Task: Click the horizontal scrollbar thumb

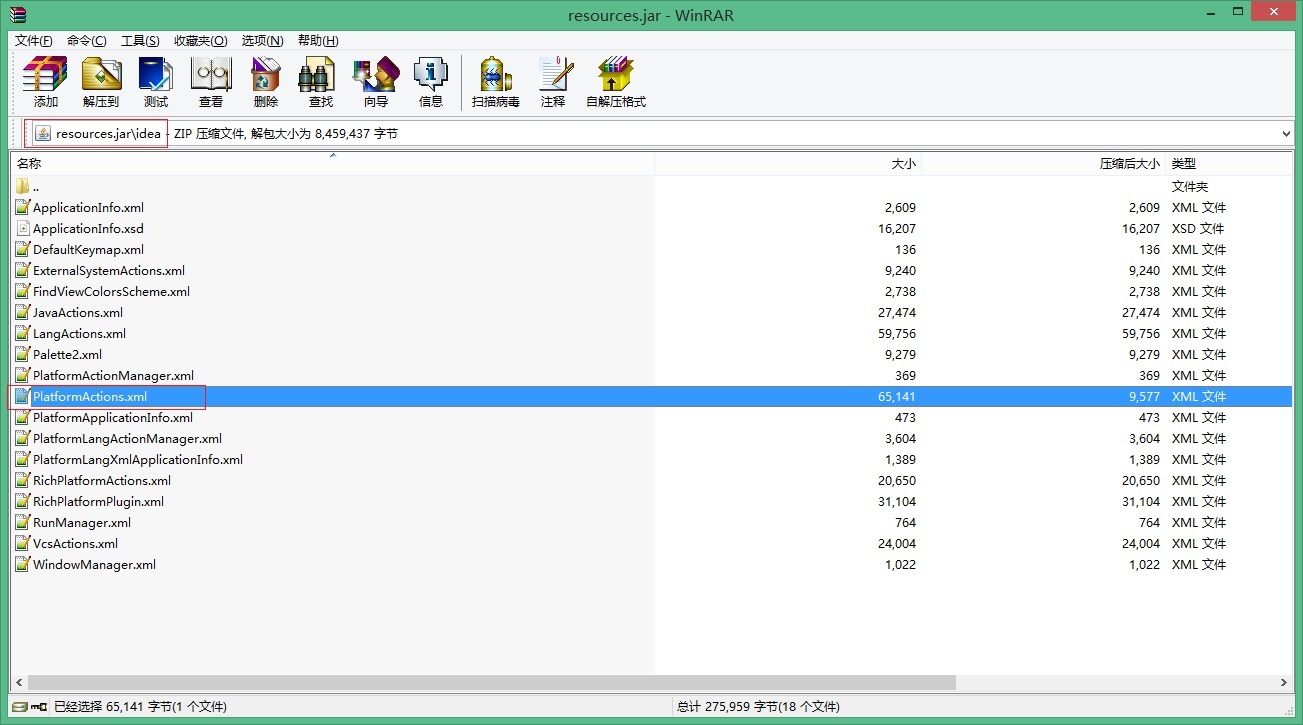Action: [490, 683]
